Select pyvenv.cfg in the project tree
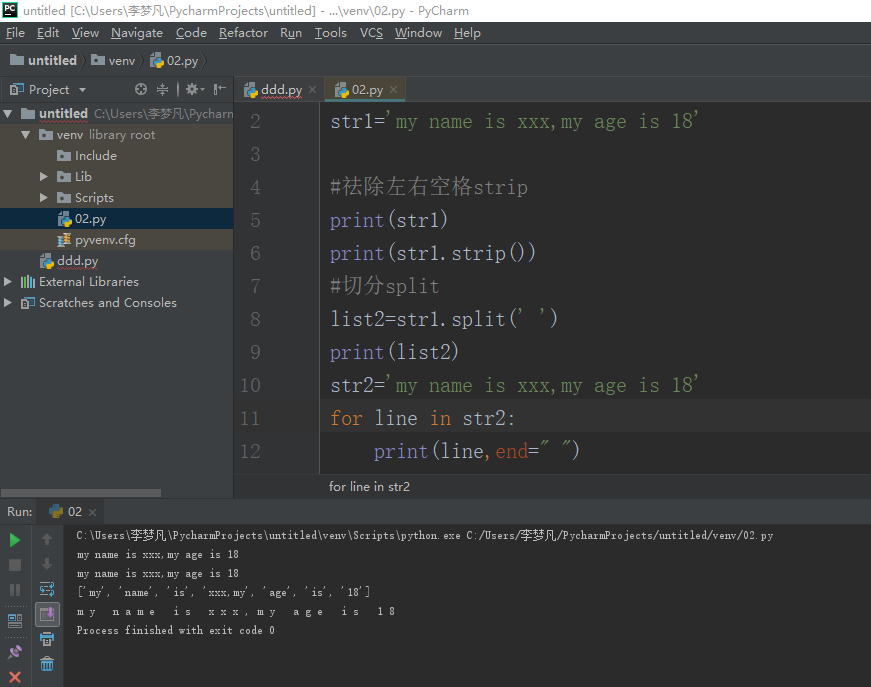 click(x=104, y=240)
